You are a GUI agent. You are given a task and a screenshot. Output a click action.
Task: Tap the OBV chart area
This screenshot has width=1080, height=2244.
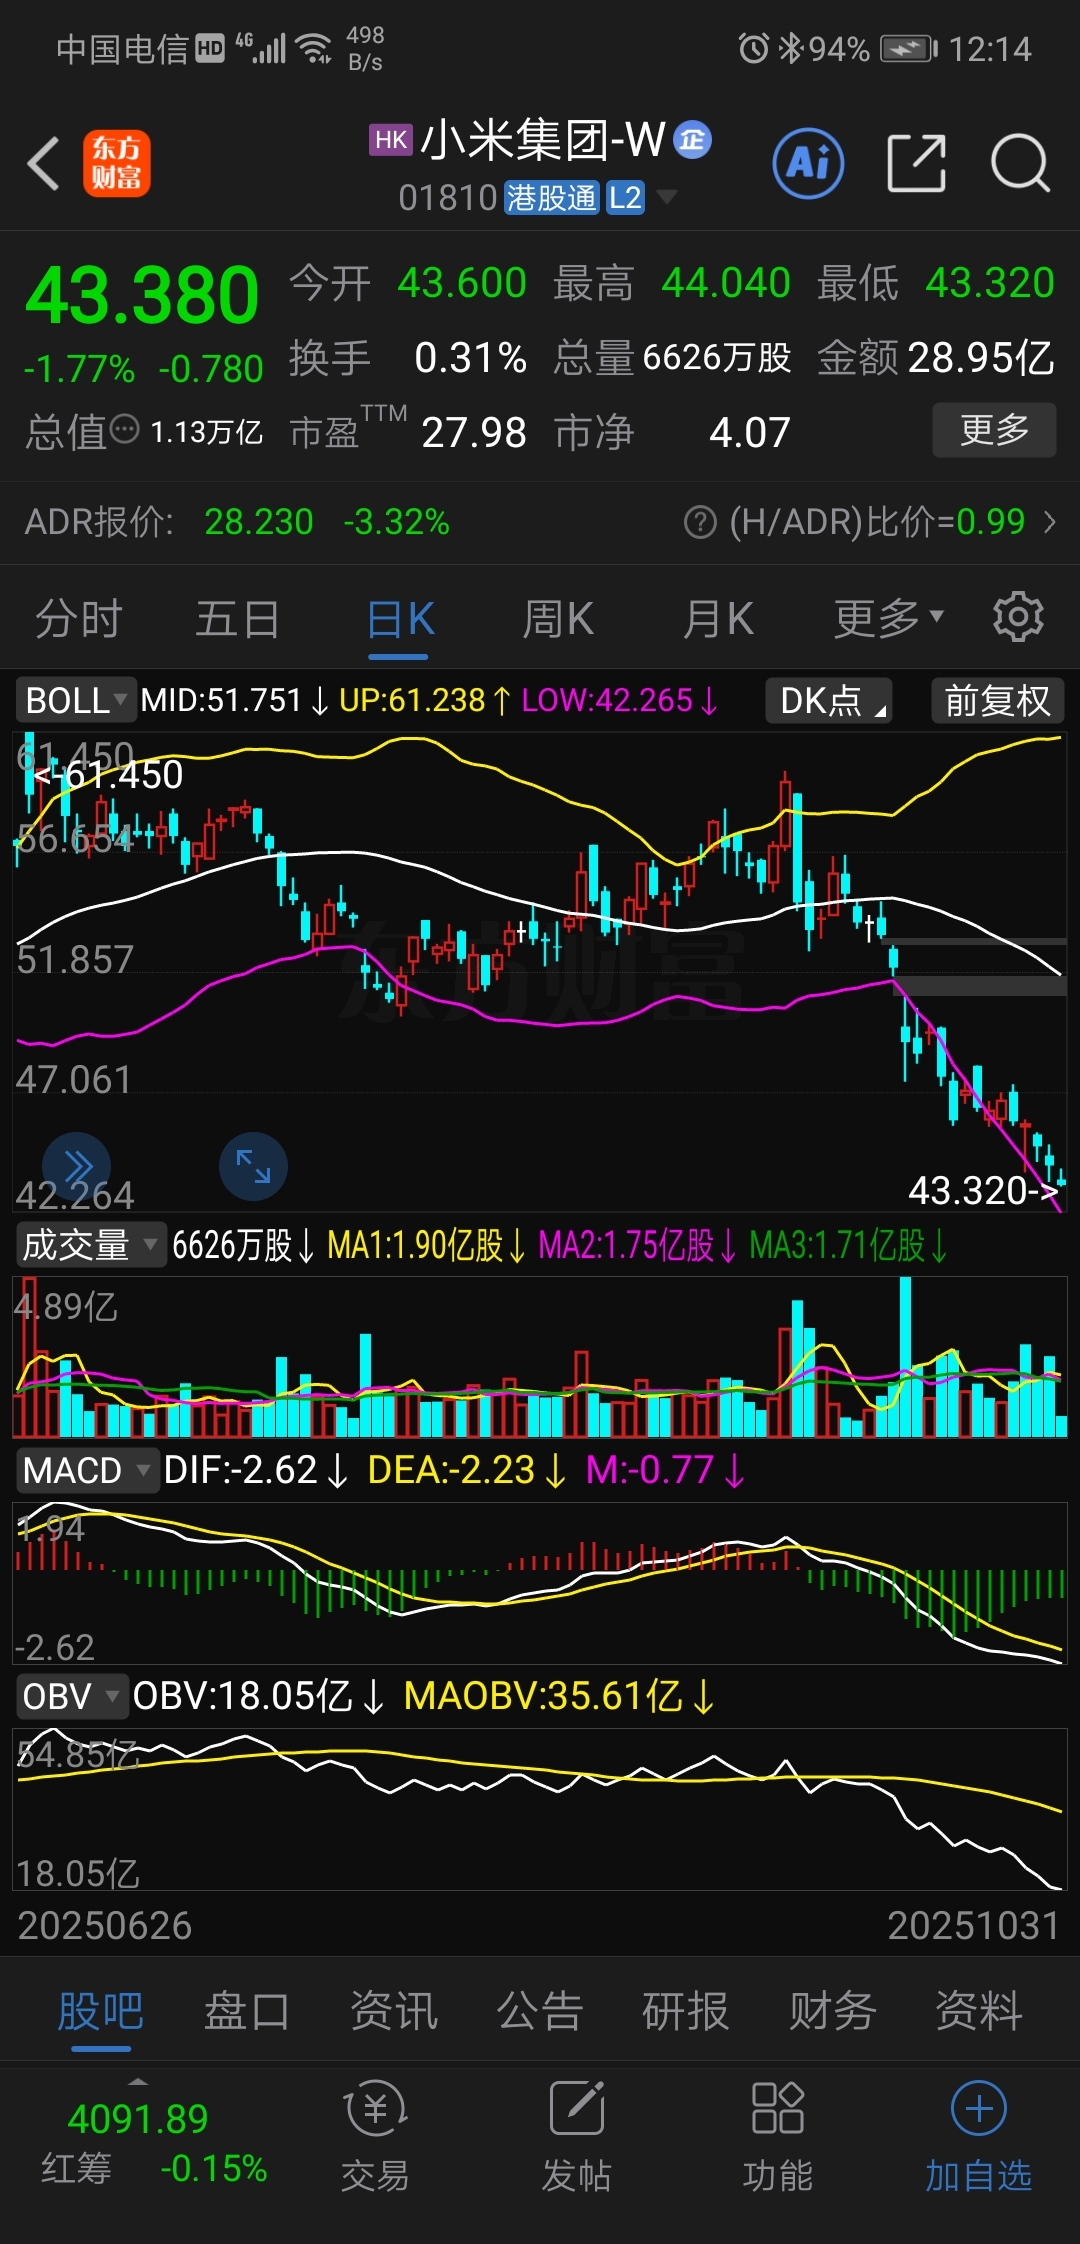click(x=540, y=1810)
